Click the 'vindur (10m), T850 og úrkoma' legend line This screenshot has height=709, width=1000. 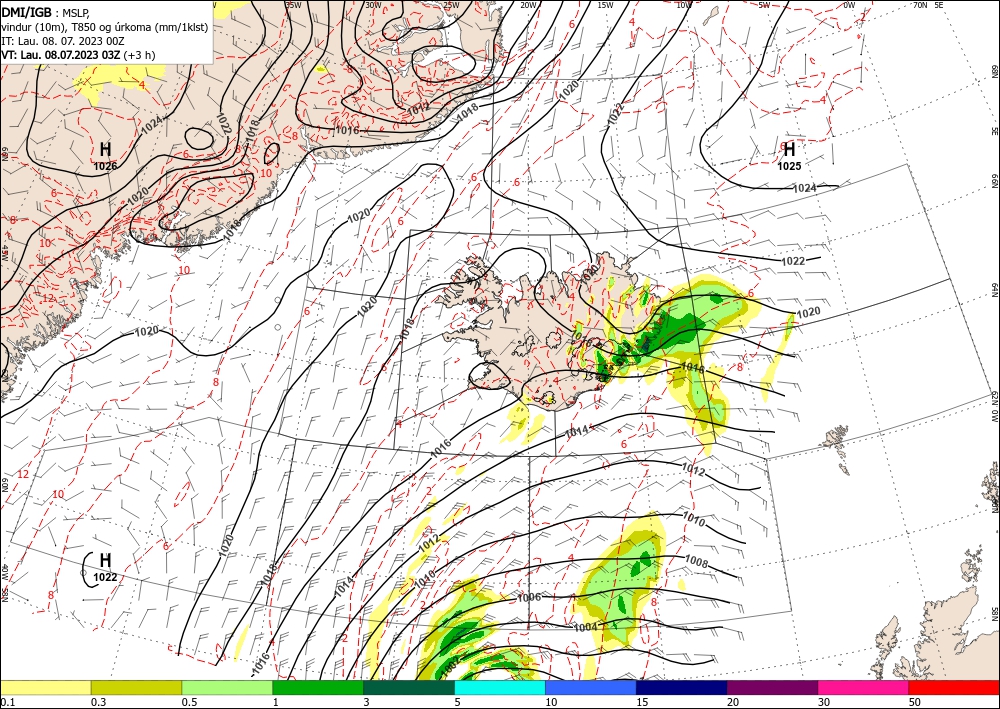pos(105,27)
